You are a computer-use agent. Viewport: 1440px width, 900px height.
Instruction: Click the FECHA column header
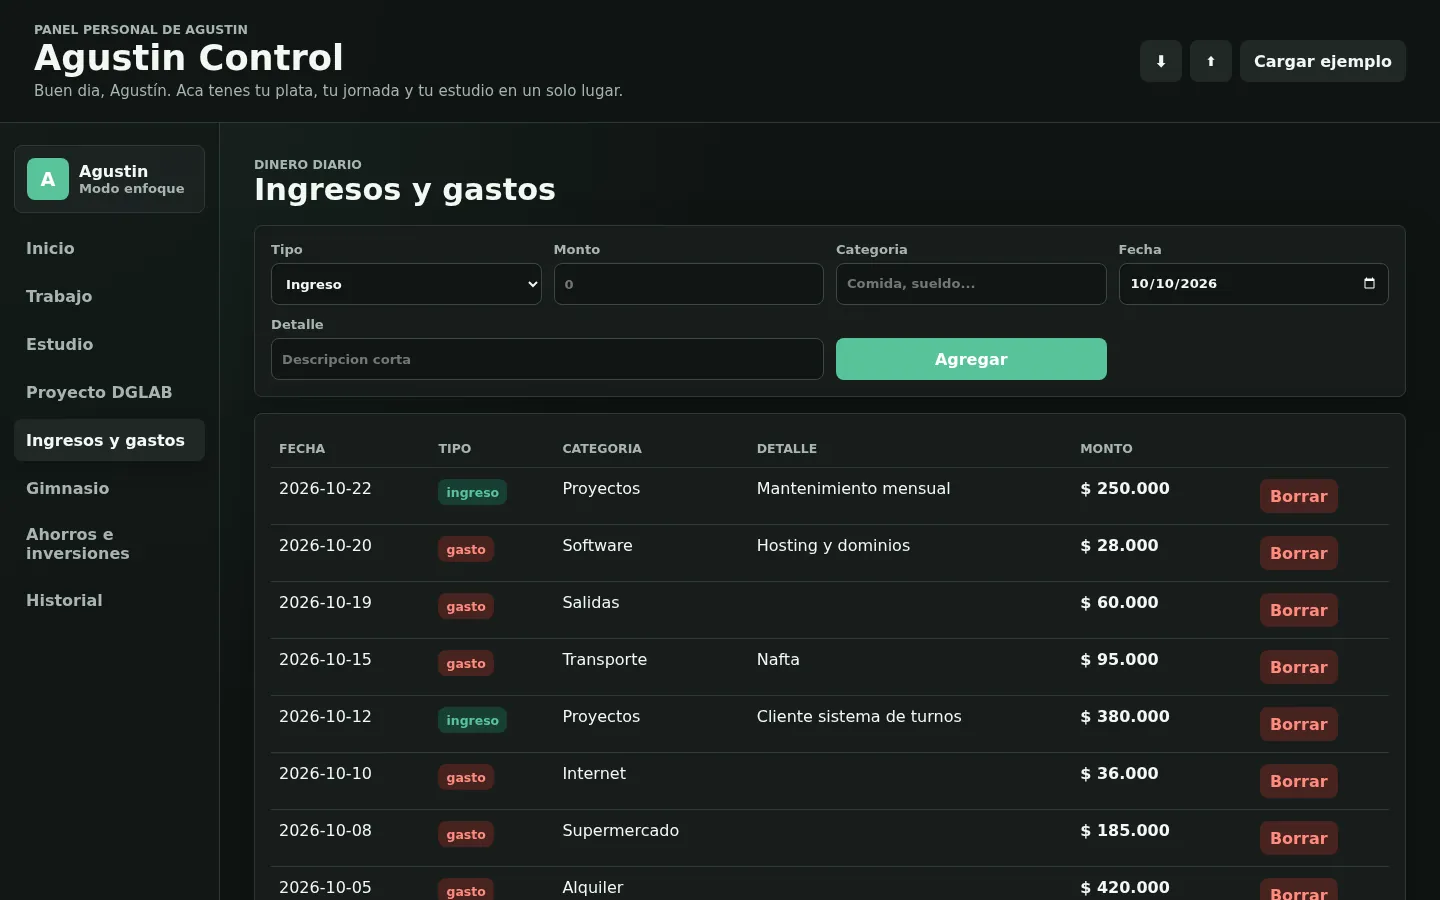[x=302, y=448]
